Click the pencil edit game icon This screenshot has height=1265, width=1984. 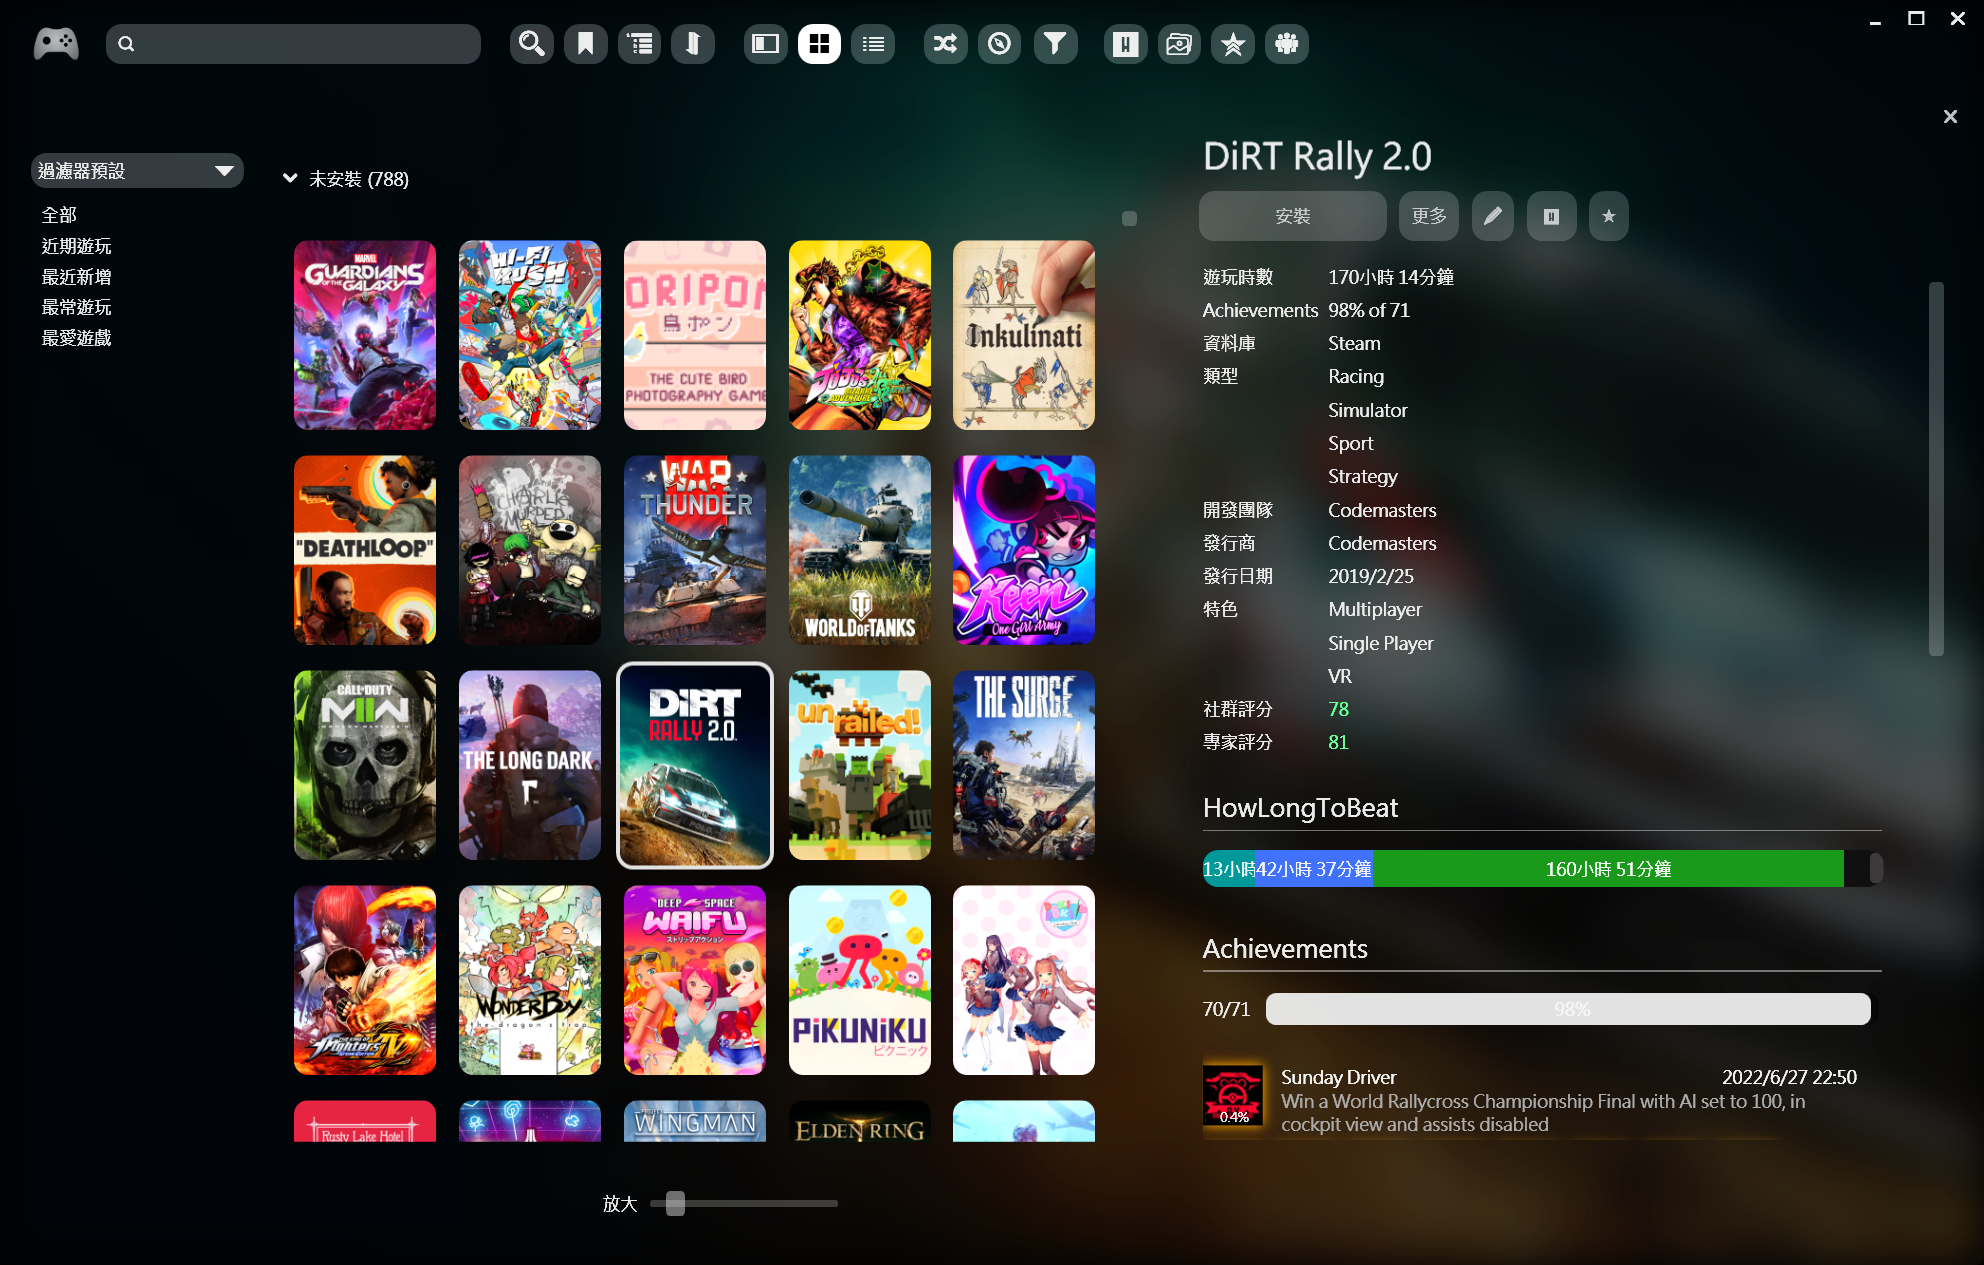(1493, 216)
